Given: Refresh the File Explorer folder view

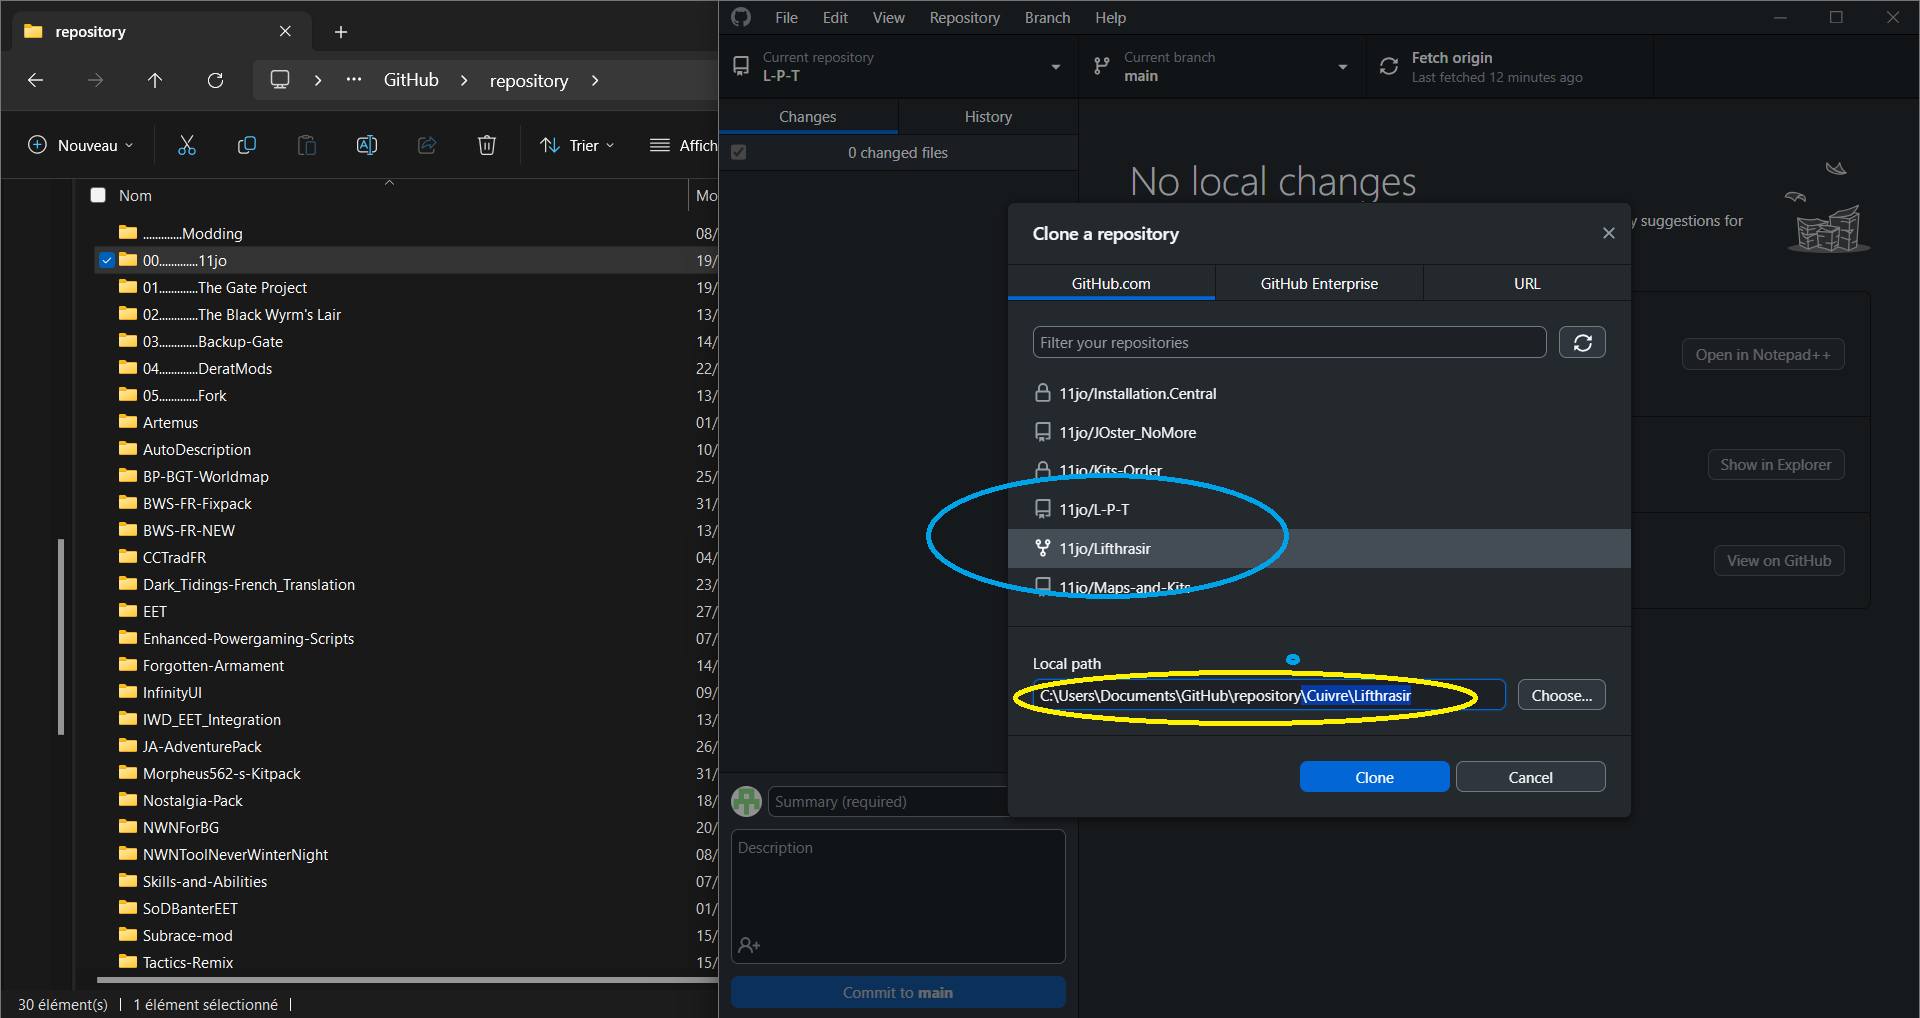Looking at the screenshot, I should 215,80.
